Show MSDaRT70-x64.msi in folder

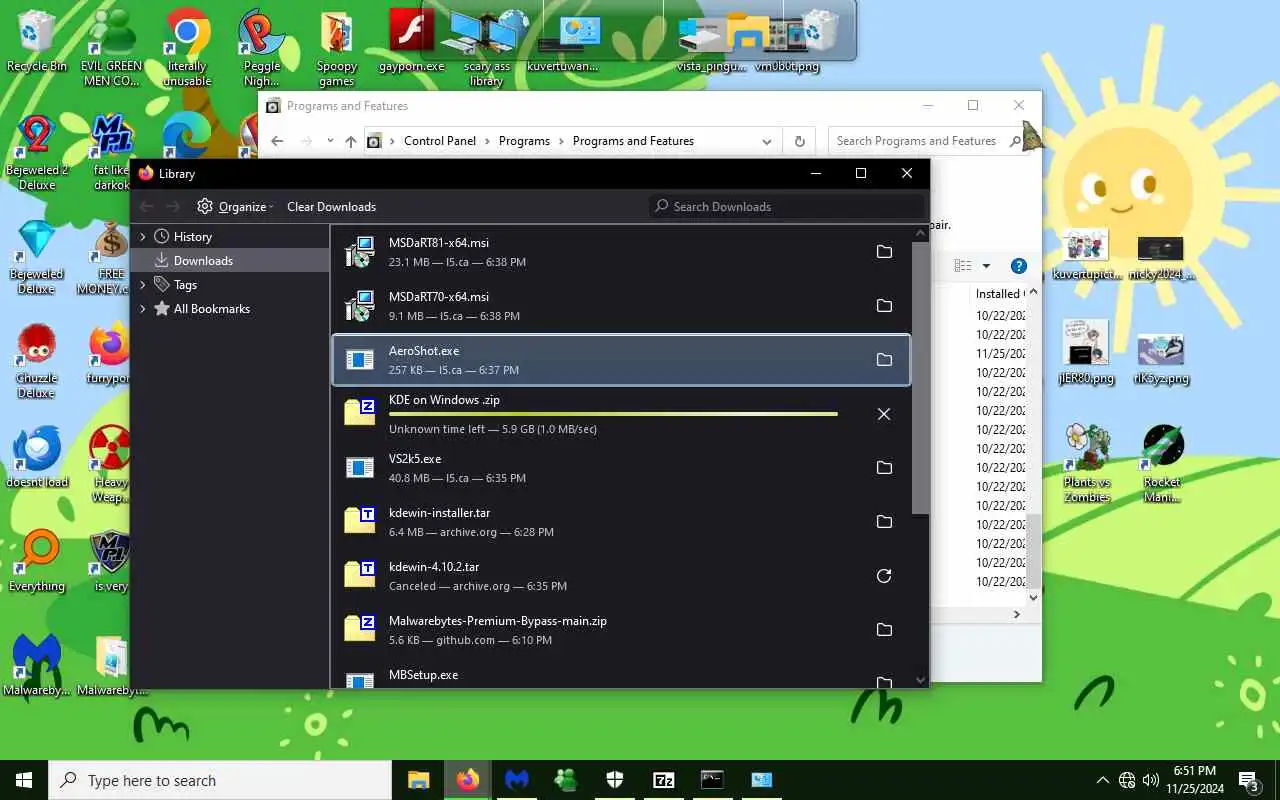coord(884,306)
